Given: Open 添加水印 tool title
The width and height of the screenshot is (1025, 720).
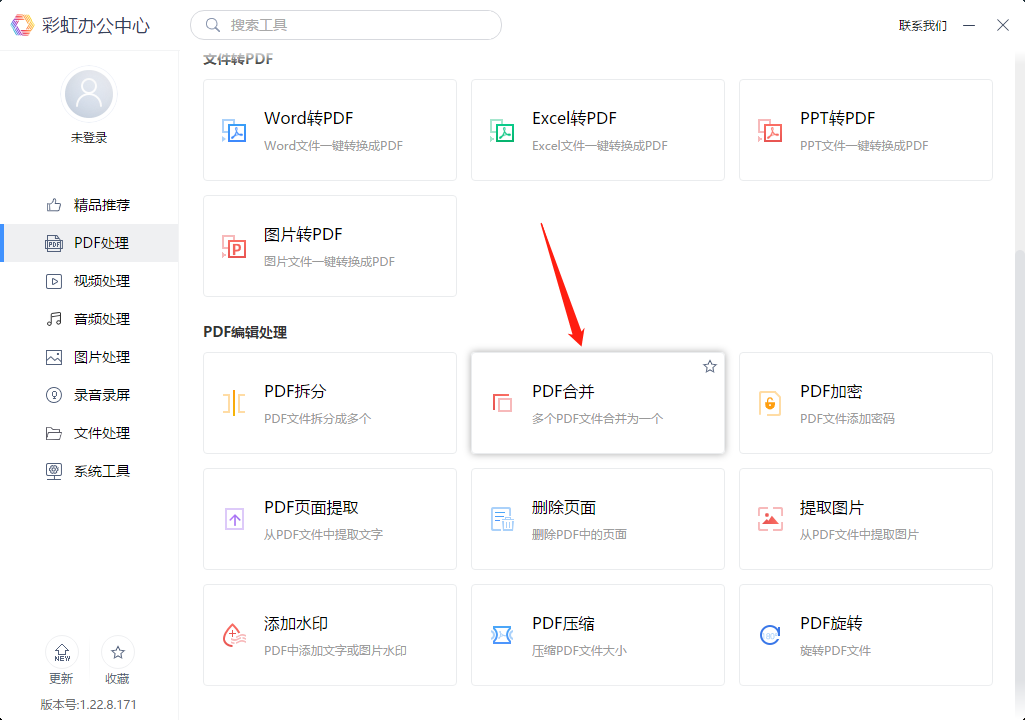Looking at the screenshot, I should [x=296, y=624].
